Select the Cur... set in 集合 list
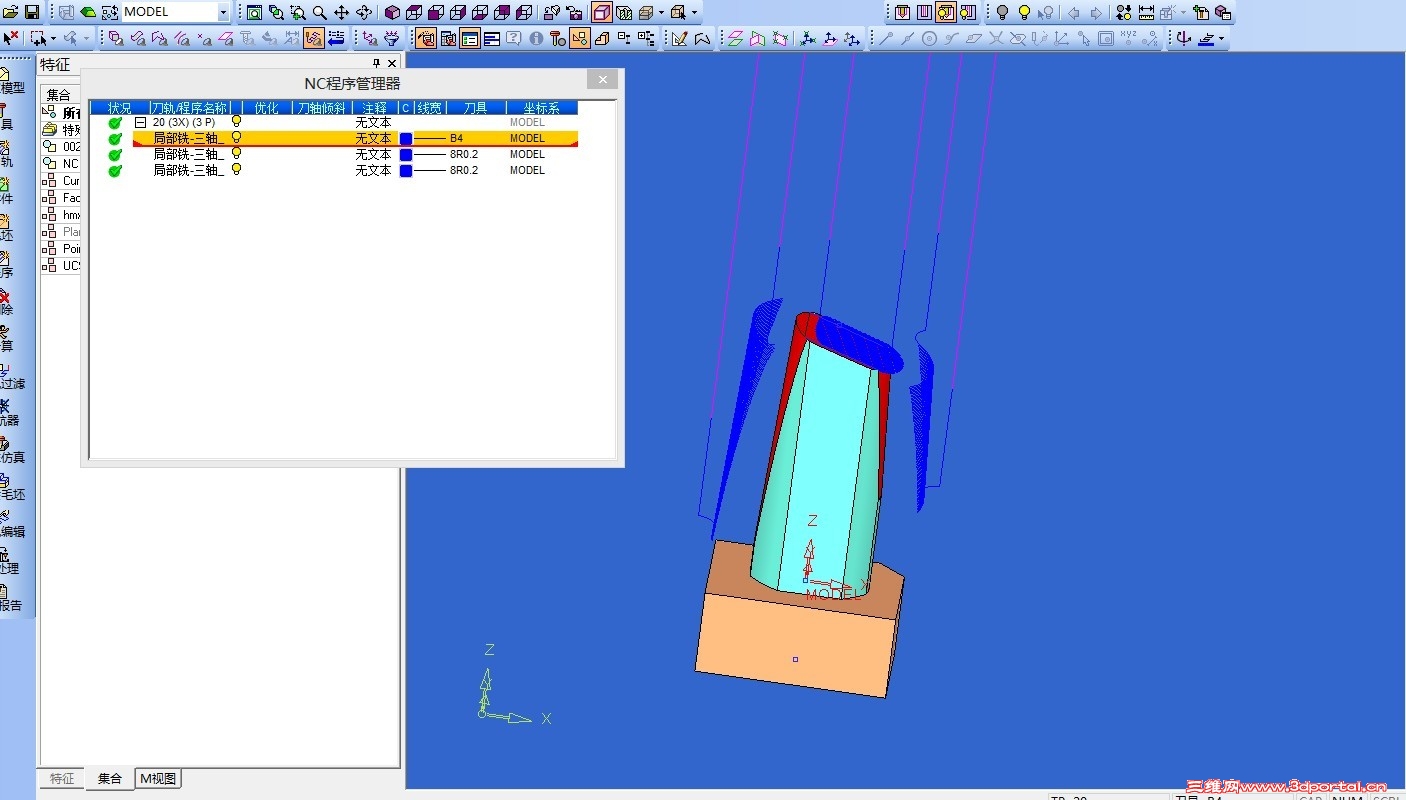This screenshot has width=1406, height=800. 61,181
